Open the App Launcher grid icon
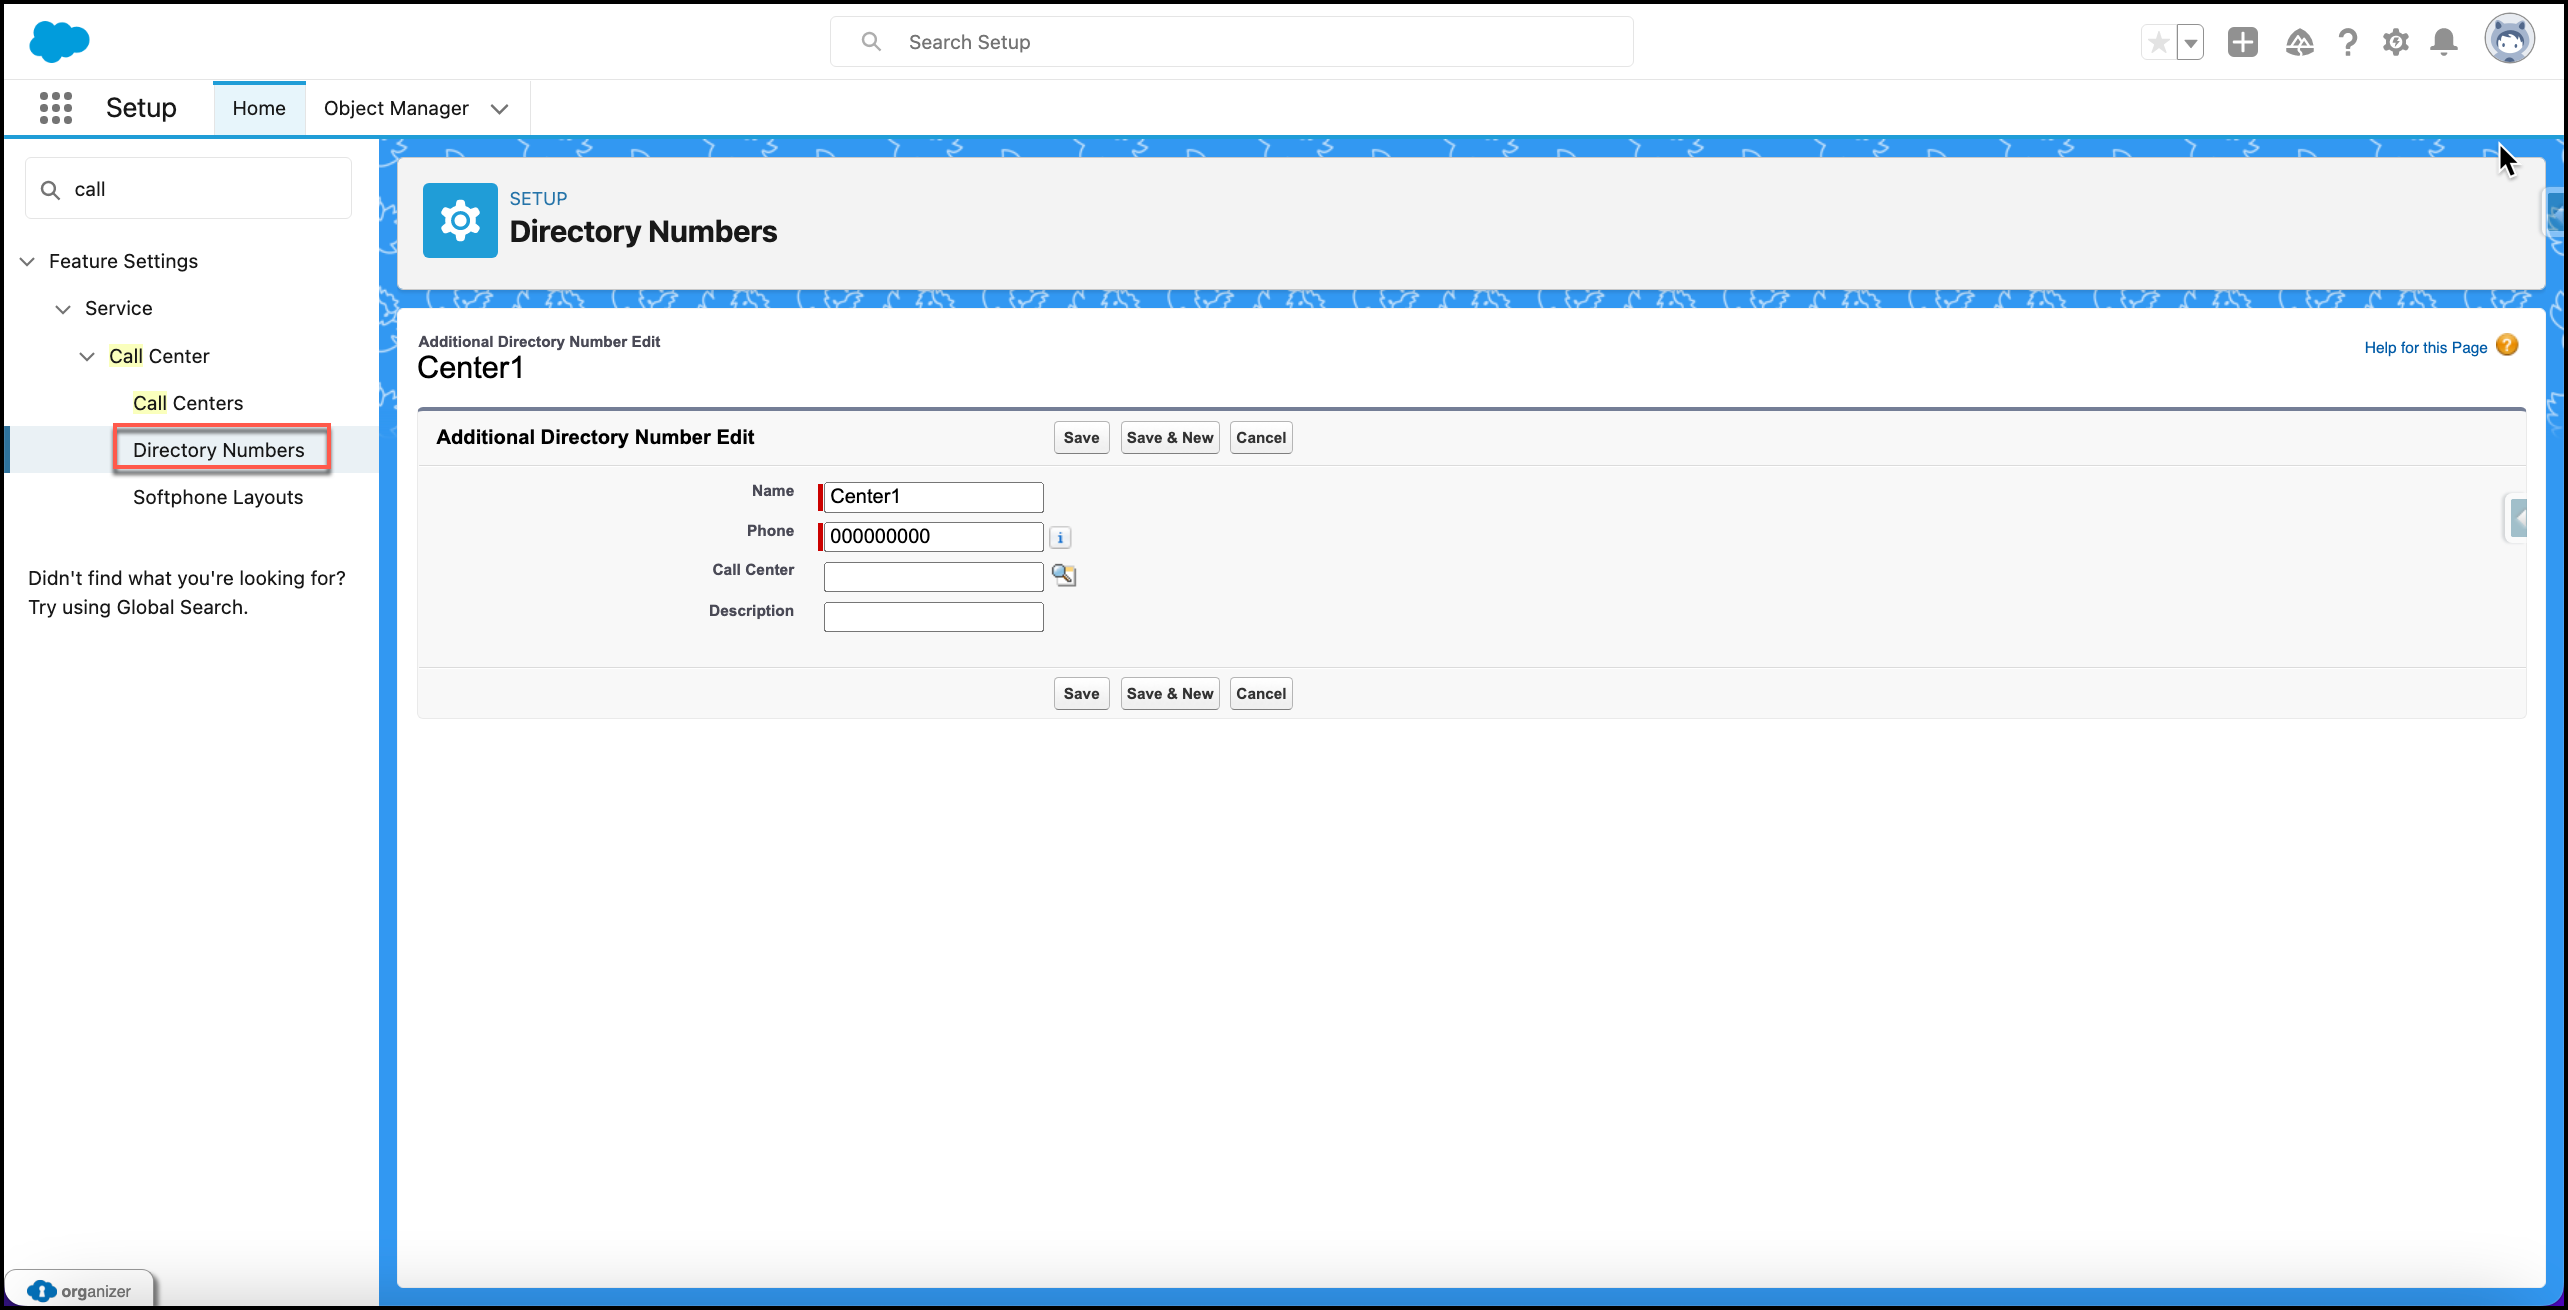2568x1310 pixels. pos(56,108)
